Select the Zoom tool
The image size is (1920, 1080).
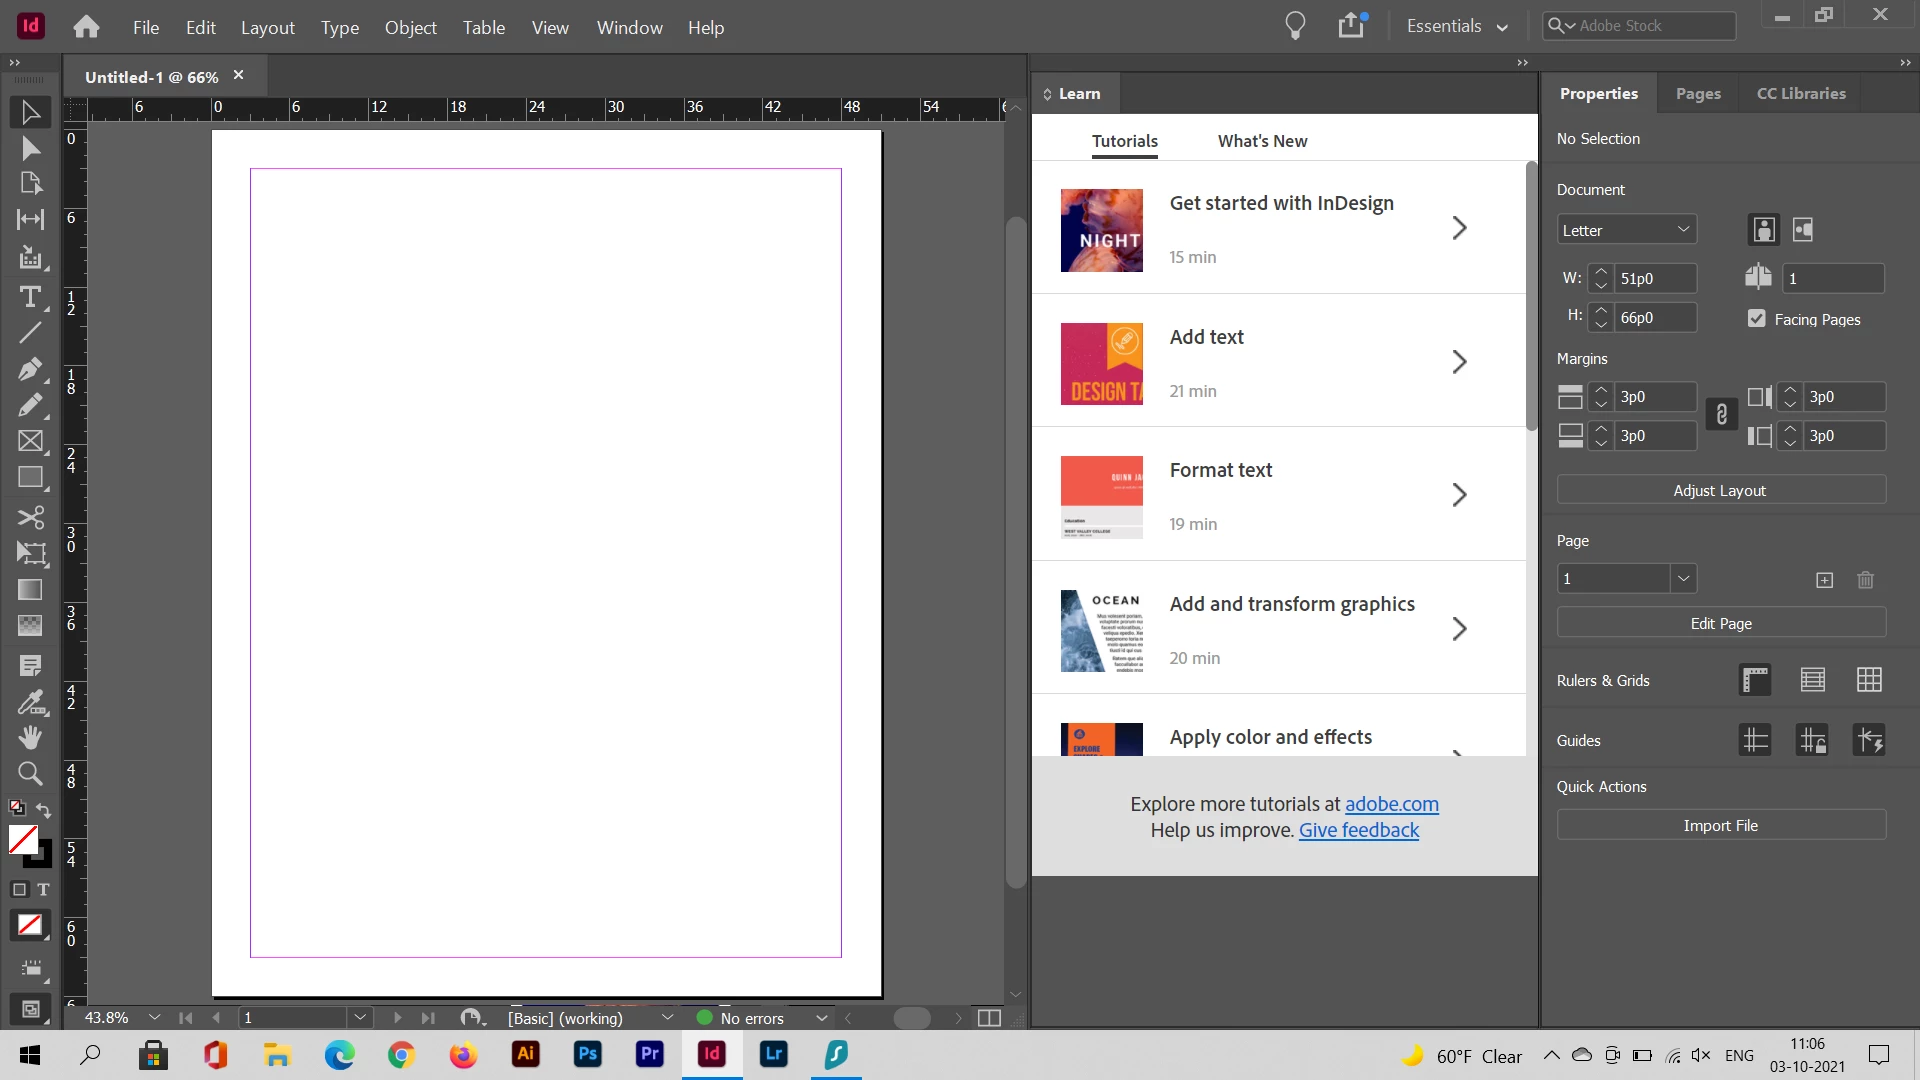coord(30,774)
